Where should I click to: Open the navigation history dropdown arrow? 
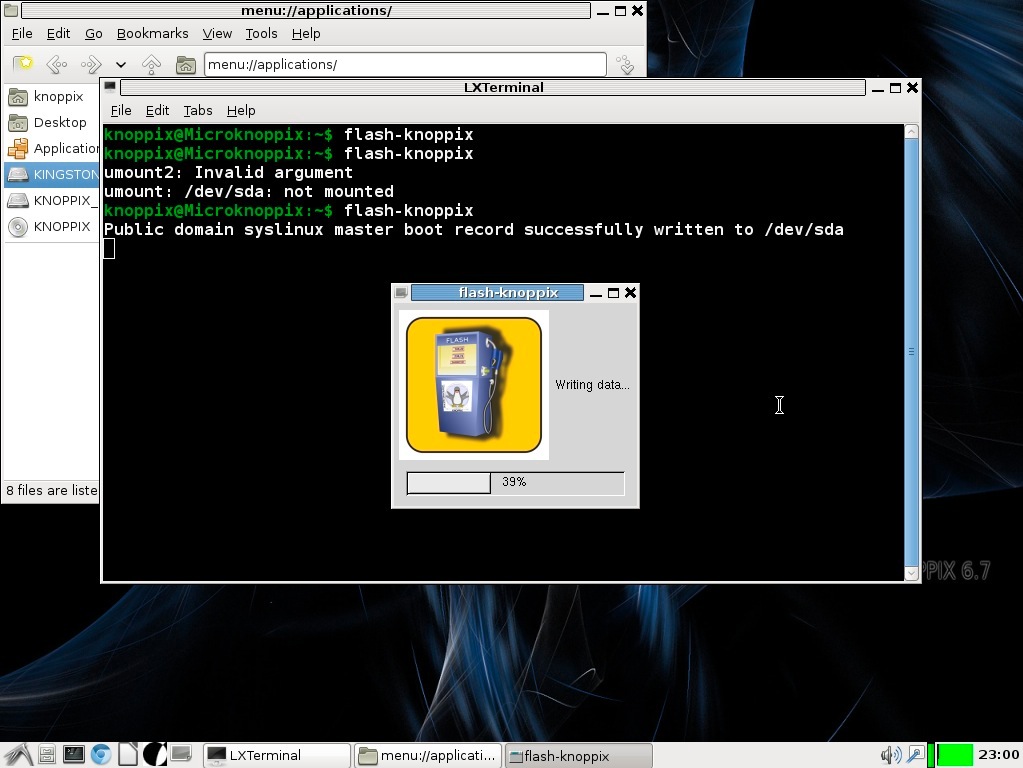(x=121, y=65)
